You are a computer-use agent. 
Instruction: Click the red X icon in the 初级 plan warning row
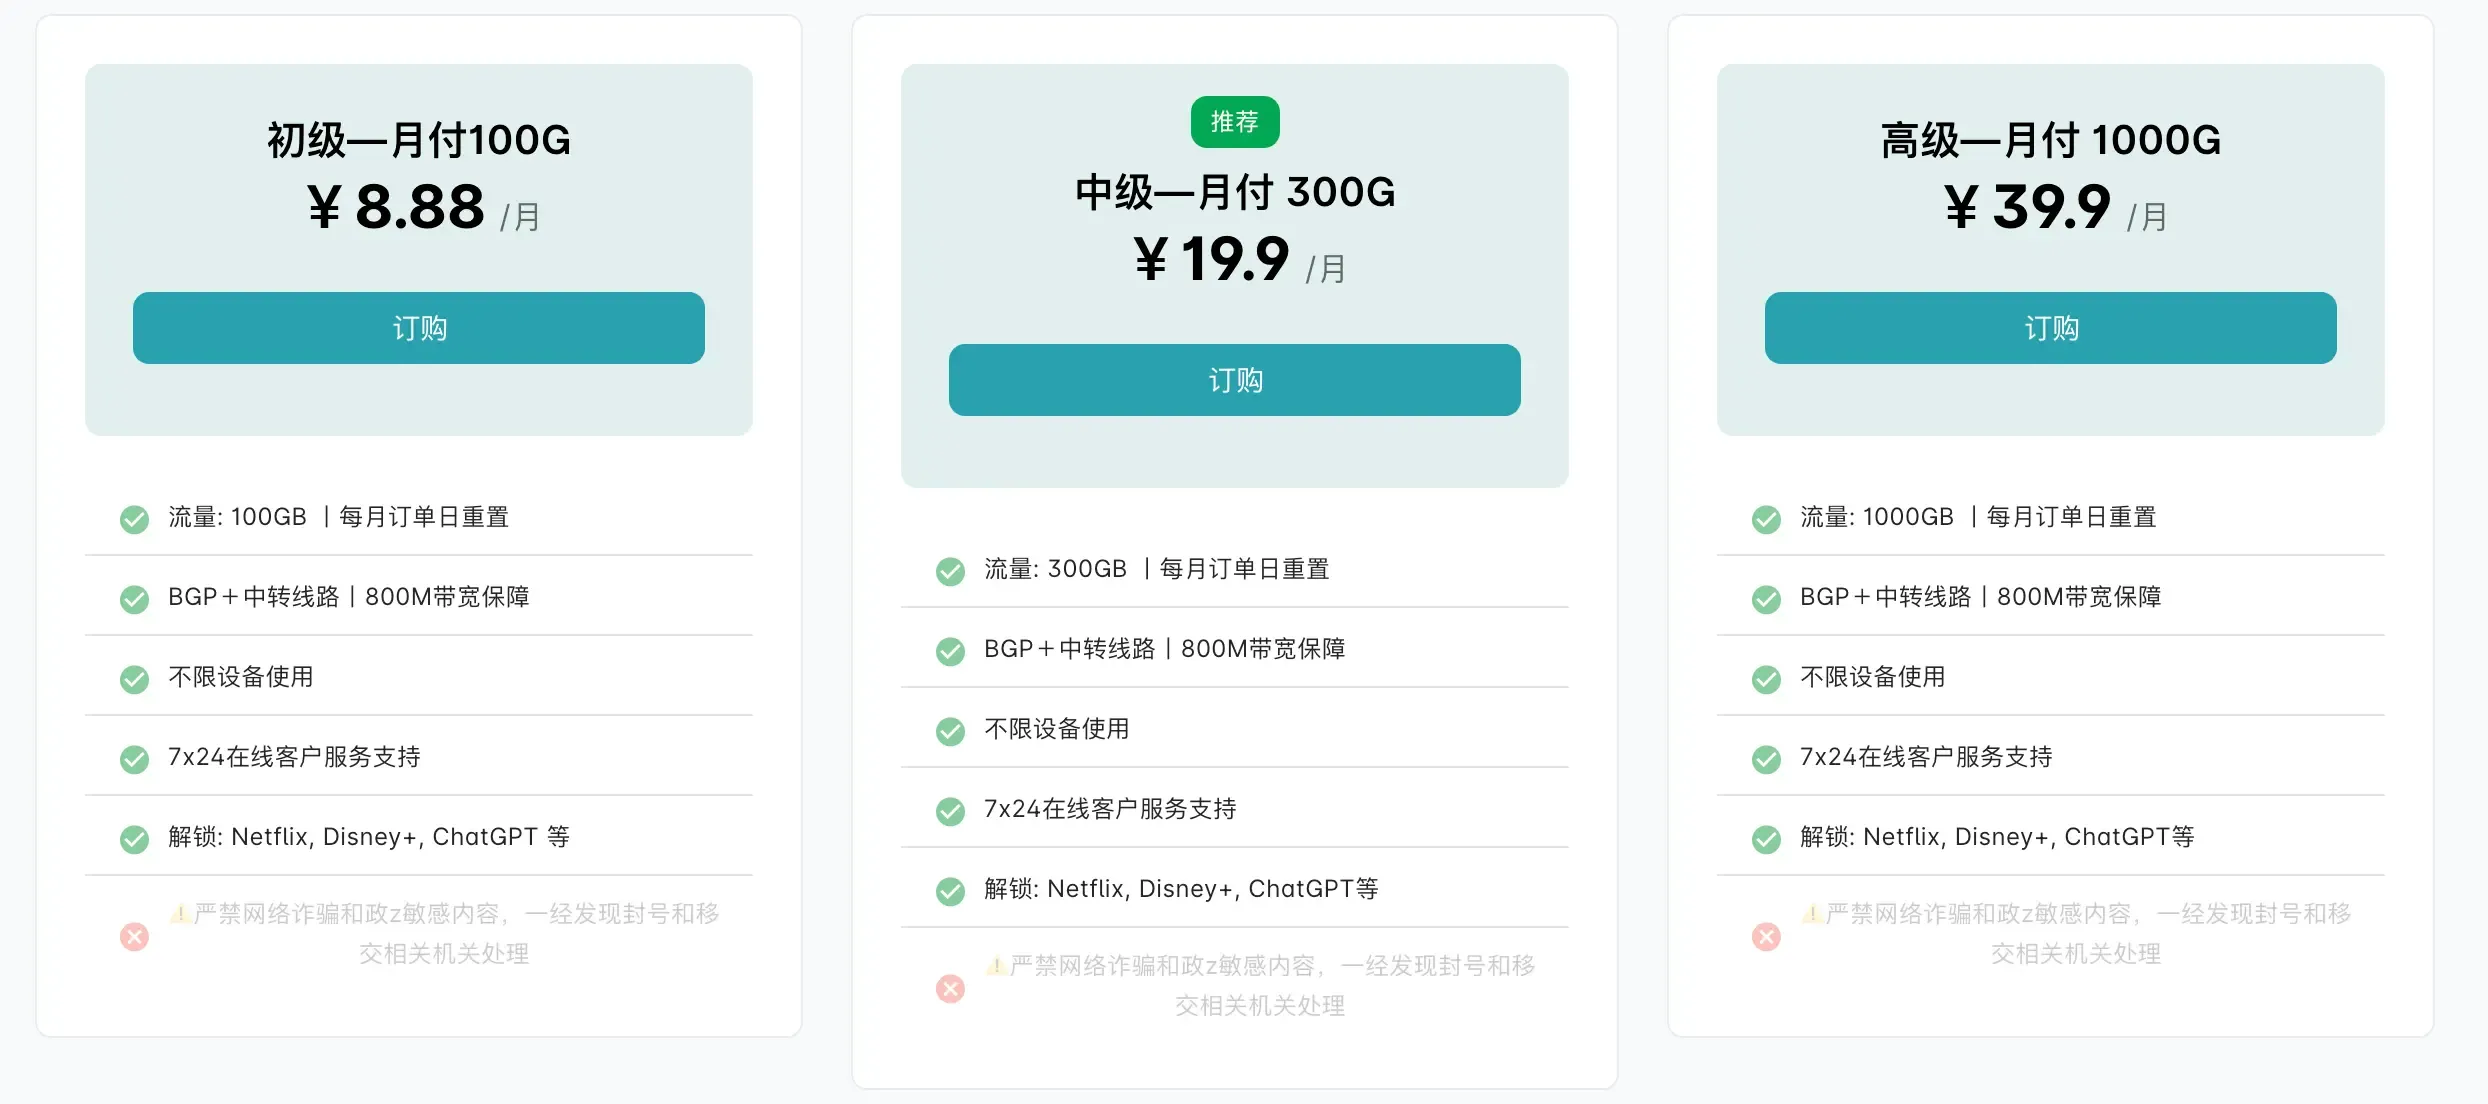135,937
